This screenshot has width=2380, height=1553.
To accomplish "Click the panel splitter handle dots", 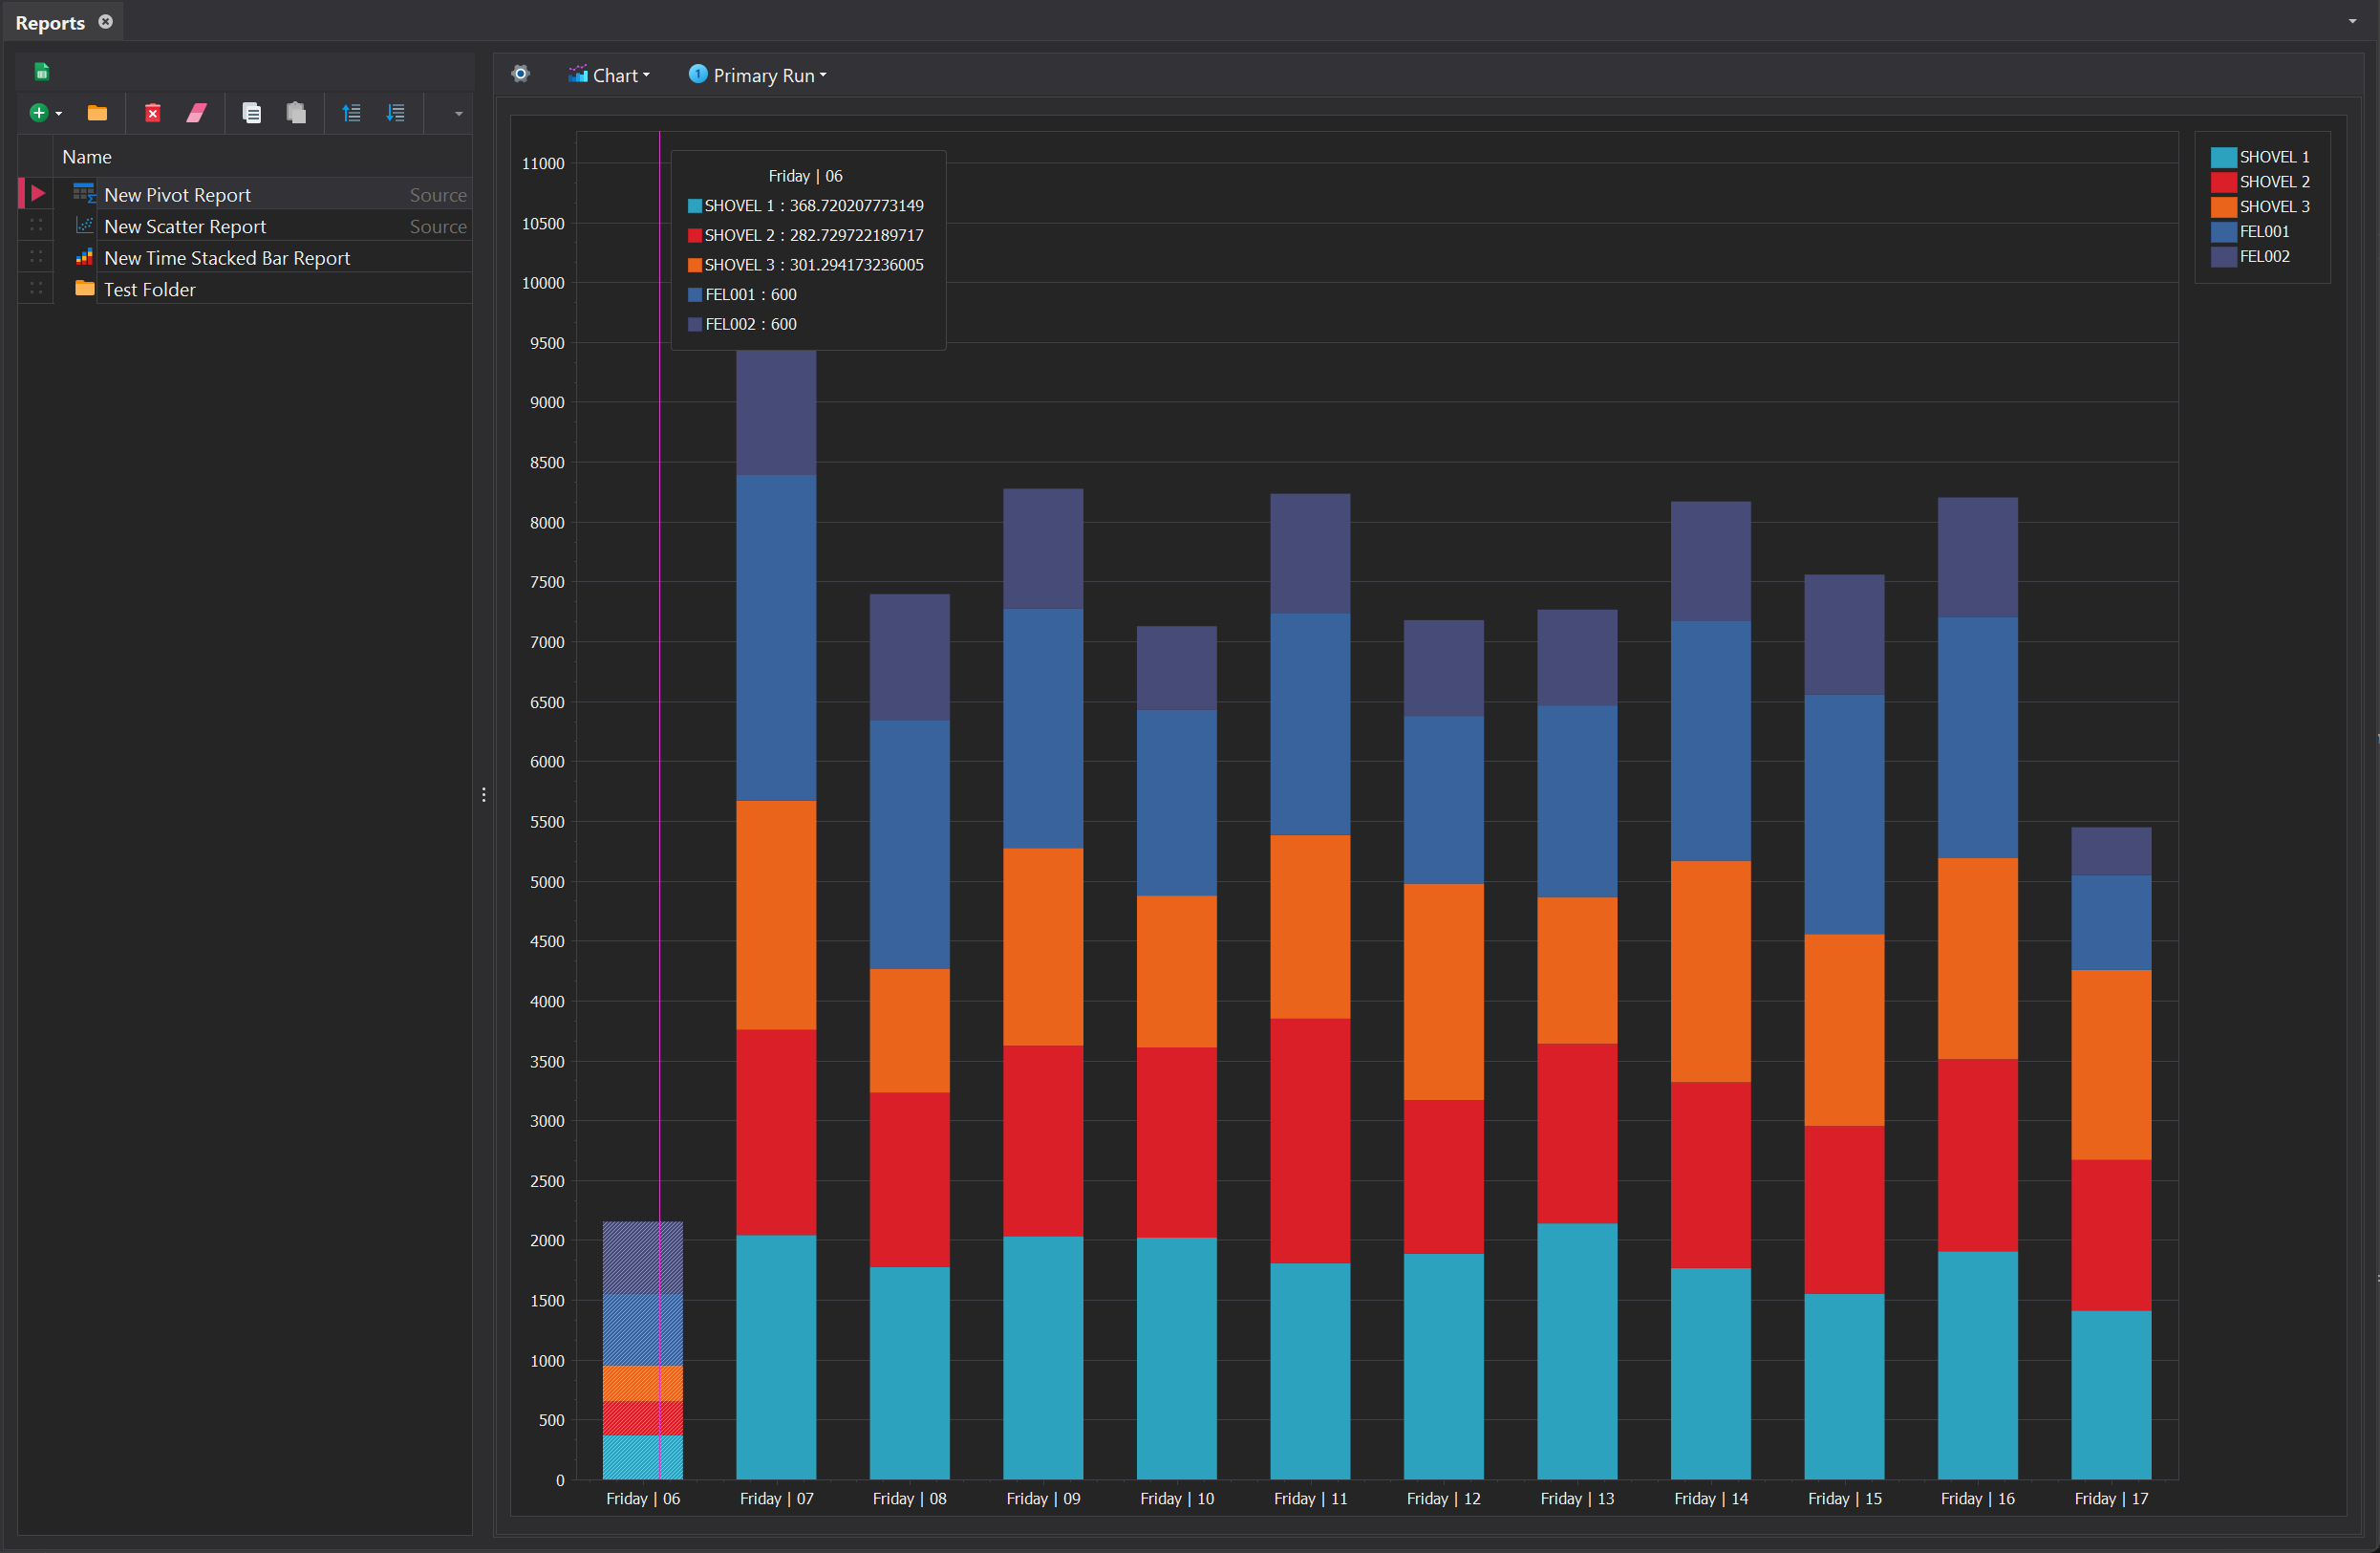I will [x=484, y=794].
